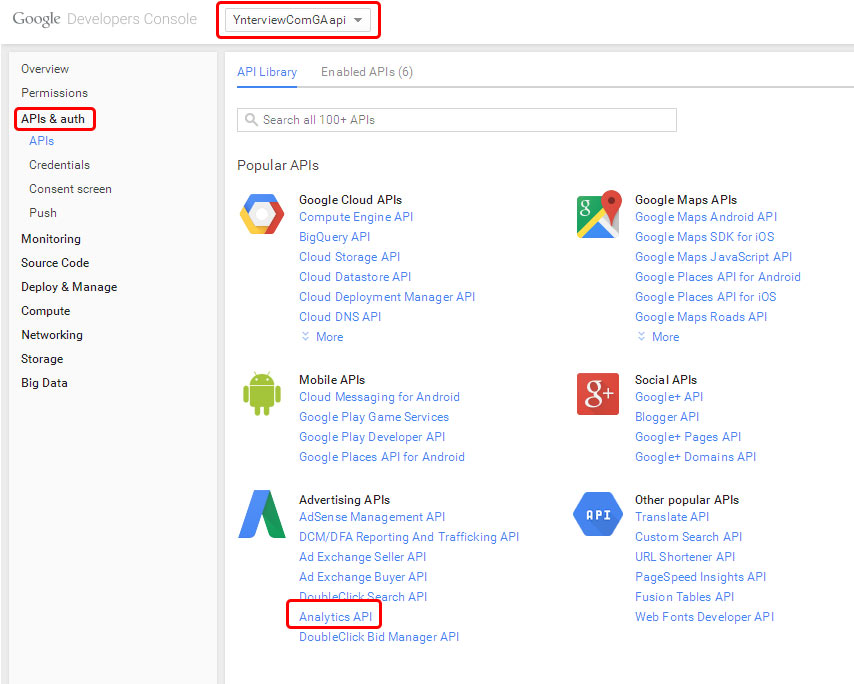Click the AdWords Advertising APIs icon
This screenshot has height=684, width=854.
(262, 514)
